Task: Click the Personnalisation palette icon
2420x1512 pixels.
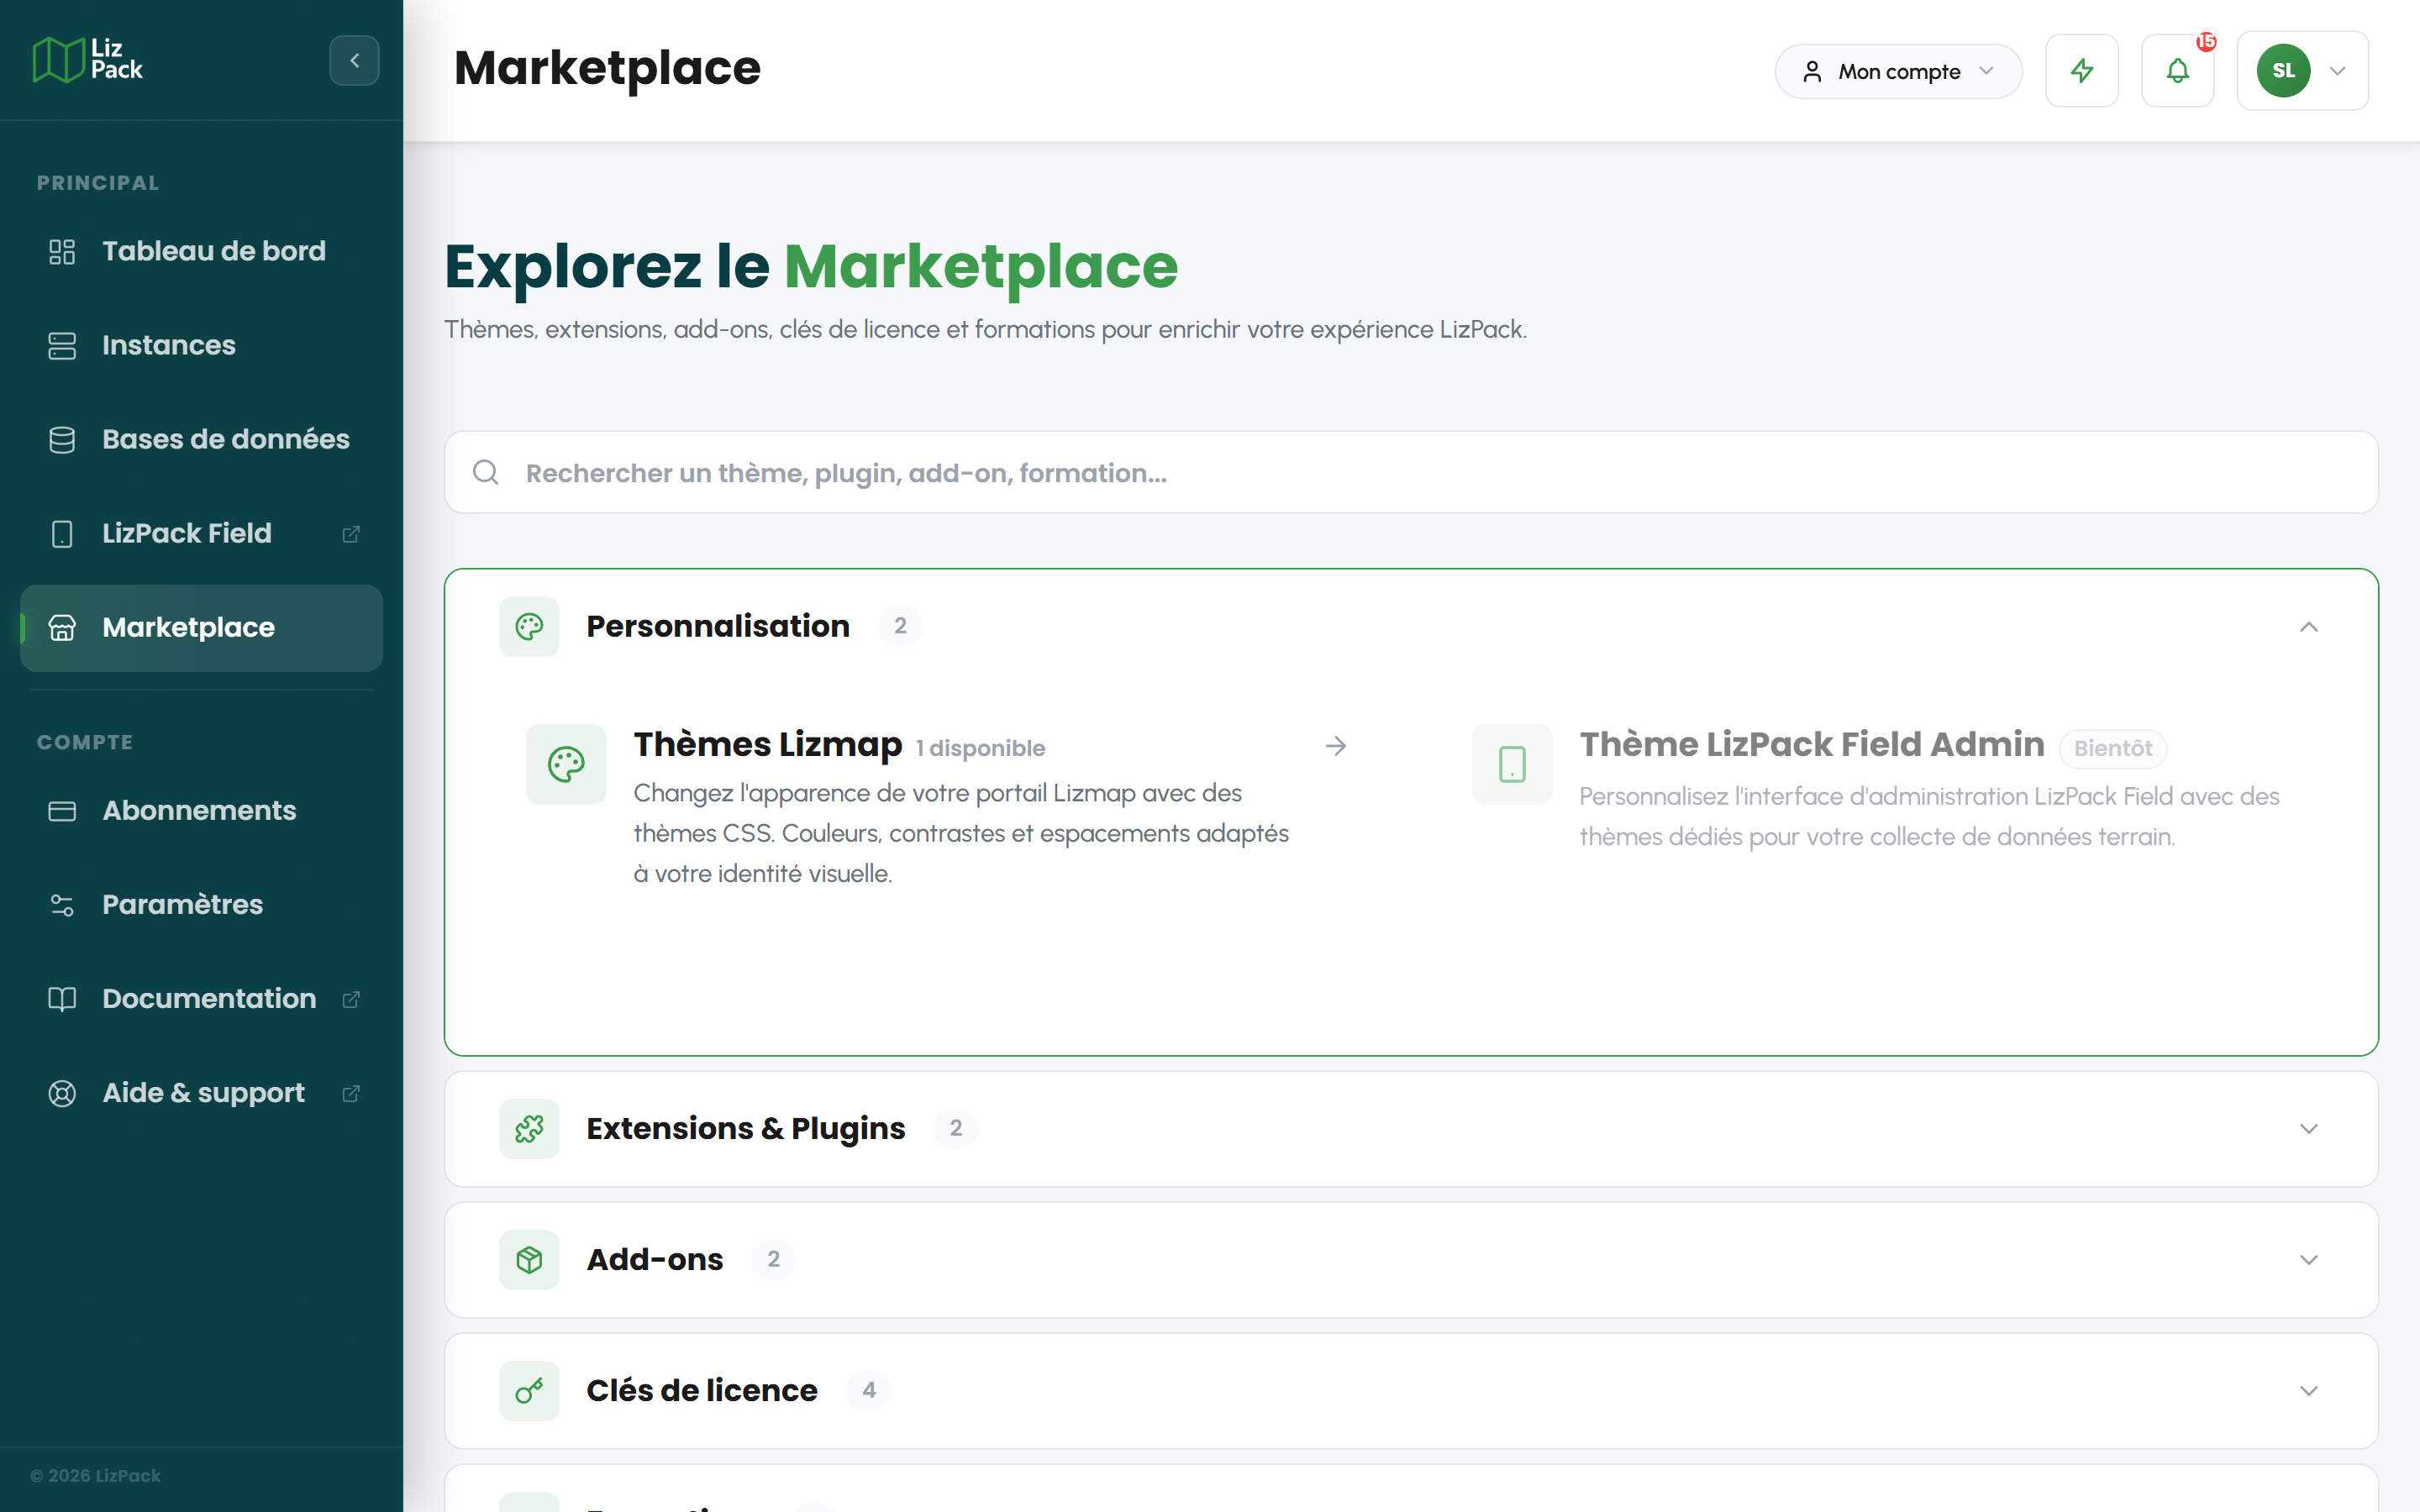Action: point(529,627)
